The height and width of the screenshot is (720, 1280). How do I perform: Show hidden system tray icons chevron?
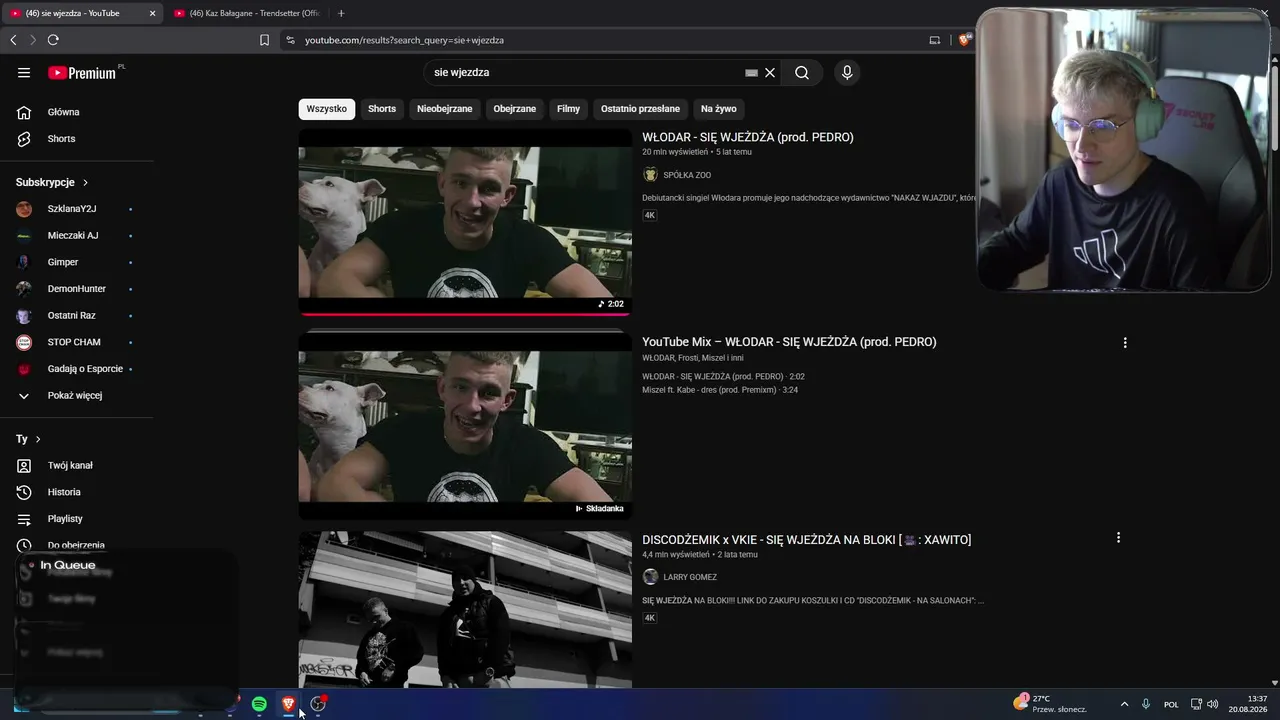1124,704
